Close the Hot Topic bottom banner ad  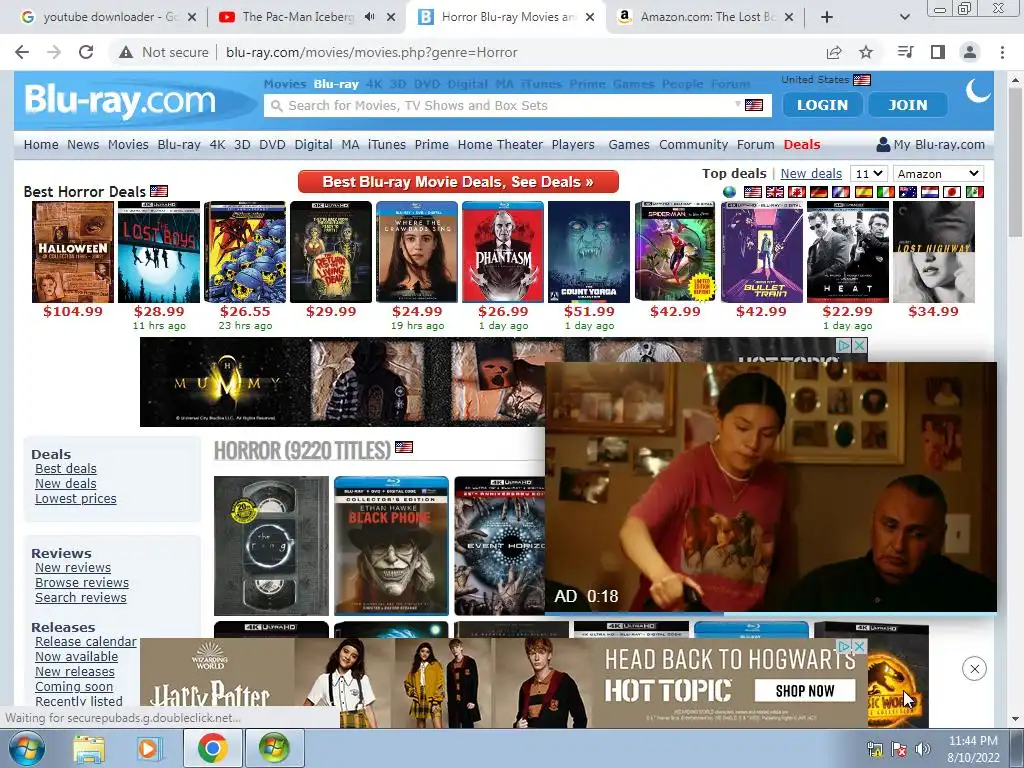tap(859, 646)
